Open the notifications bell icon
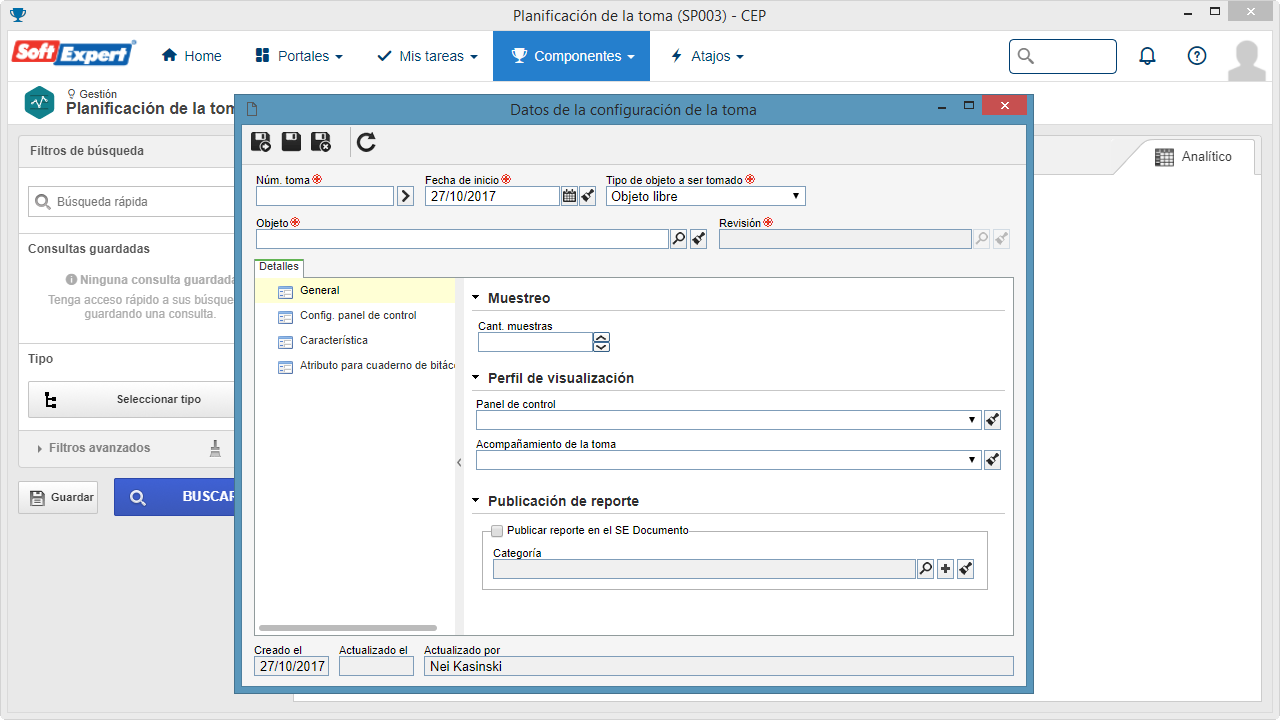Viewport: 1280px width, 720px height. point(1148,56)
